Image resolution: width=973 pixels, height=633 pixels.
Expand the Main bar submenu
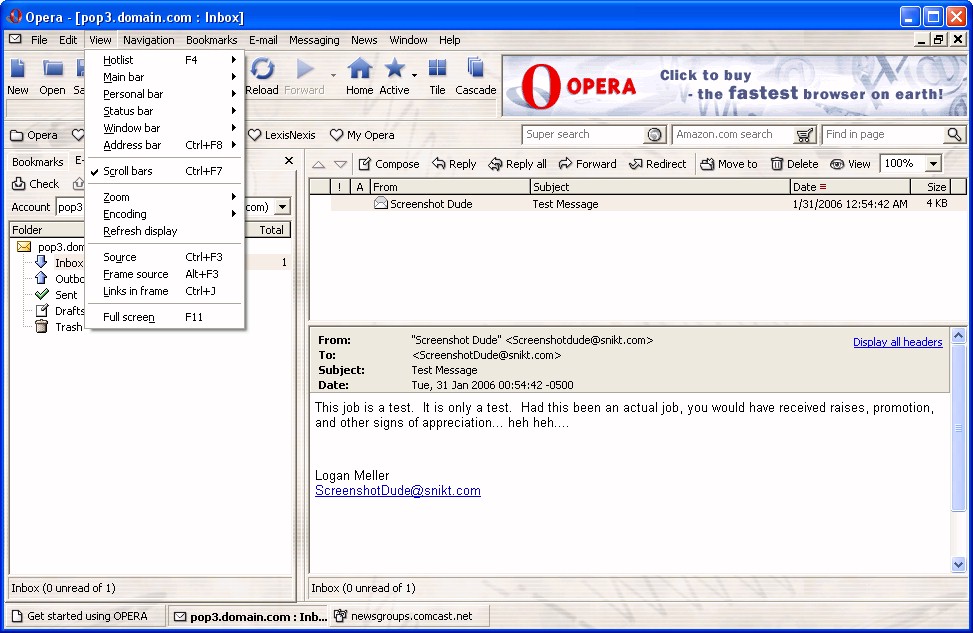[164, 77]
